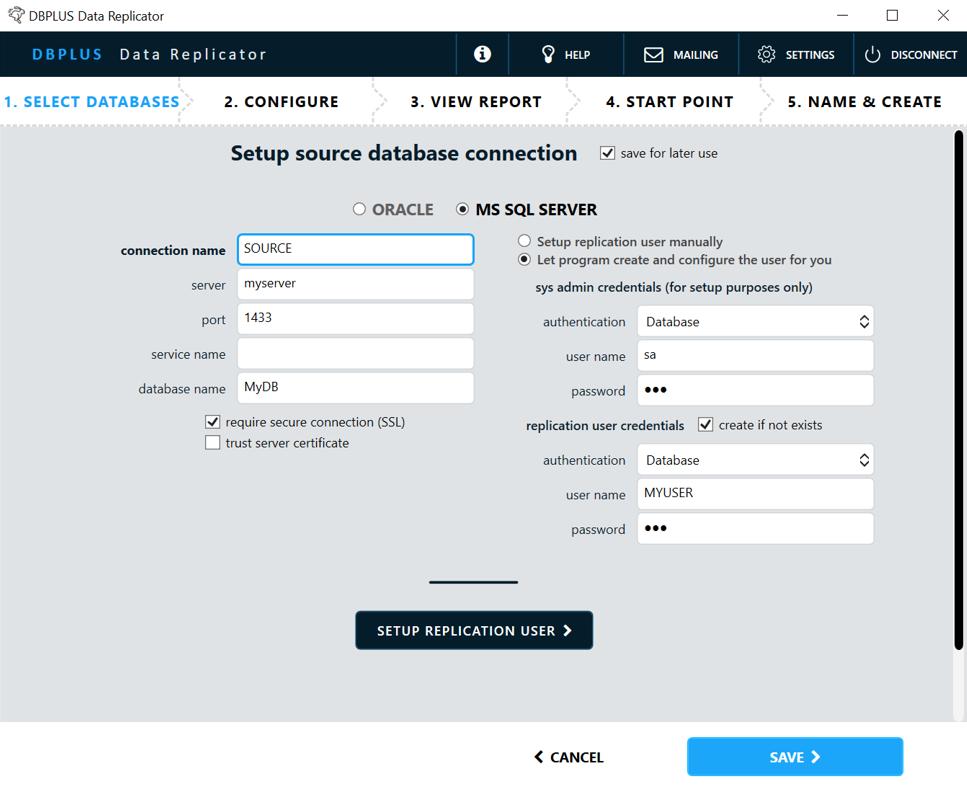Go to step 3. VIEW REPORT
Image resolution: width=967 pixels, height=791 pixels.
point(475,102)
